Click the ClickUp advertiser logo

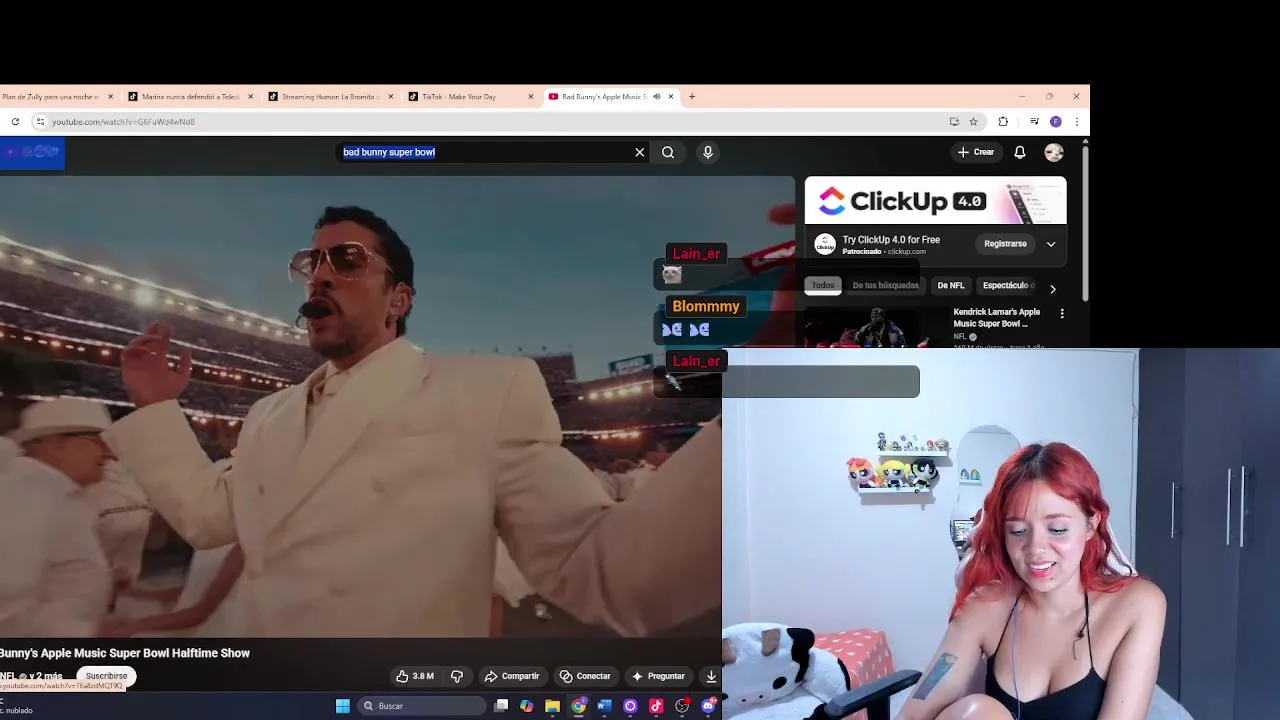[825, 244]
